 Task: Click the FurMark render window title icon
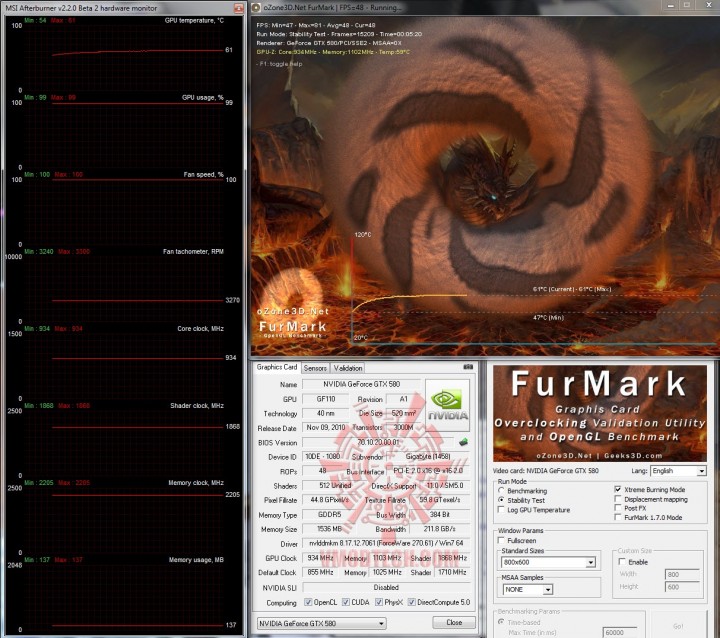click(x=256, y=7)
